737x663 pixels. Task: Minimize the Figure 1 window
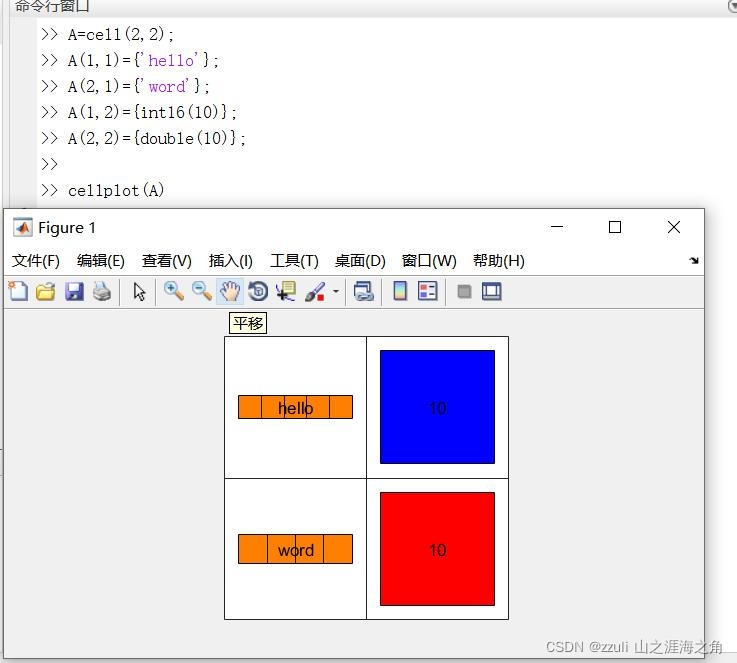tap(557, 227)
